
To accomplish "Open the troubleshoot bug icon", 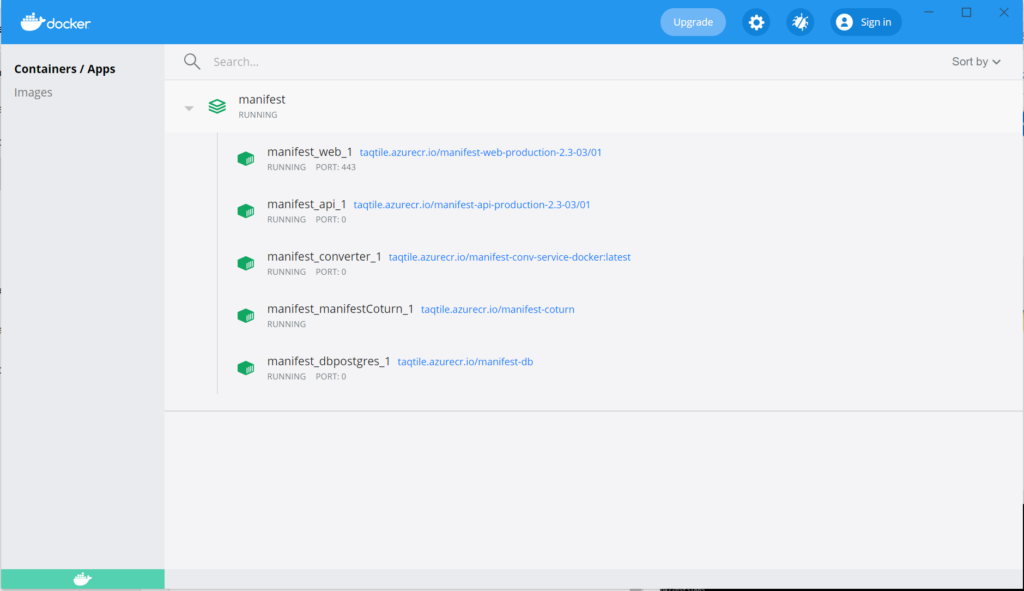I will [800, 22].
